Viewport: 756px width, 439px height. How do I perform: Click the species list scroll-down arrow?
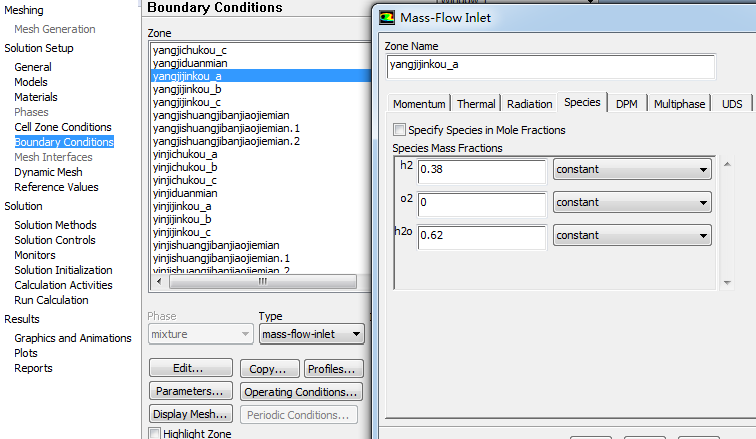[x=727, y=283]
